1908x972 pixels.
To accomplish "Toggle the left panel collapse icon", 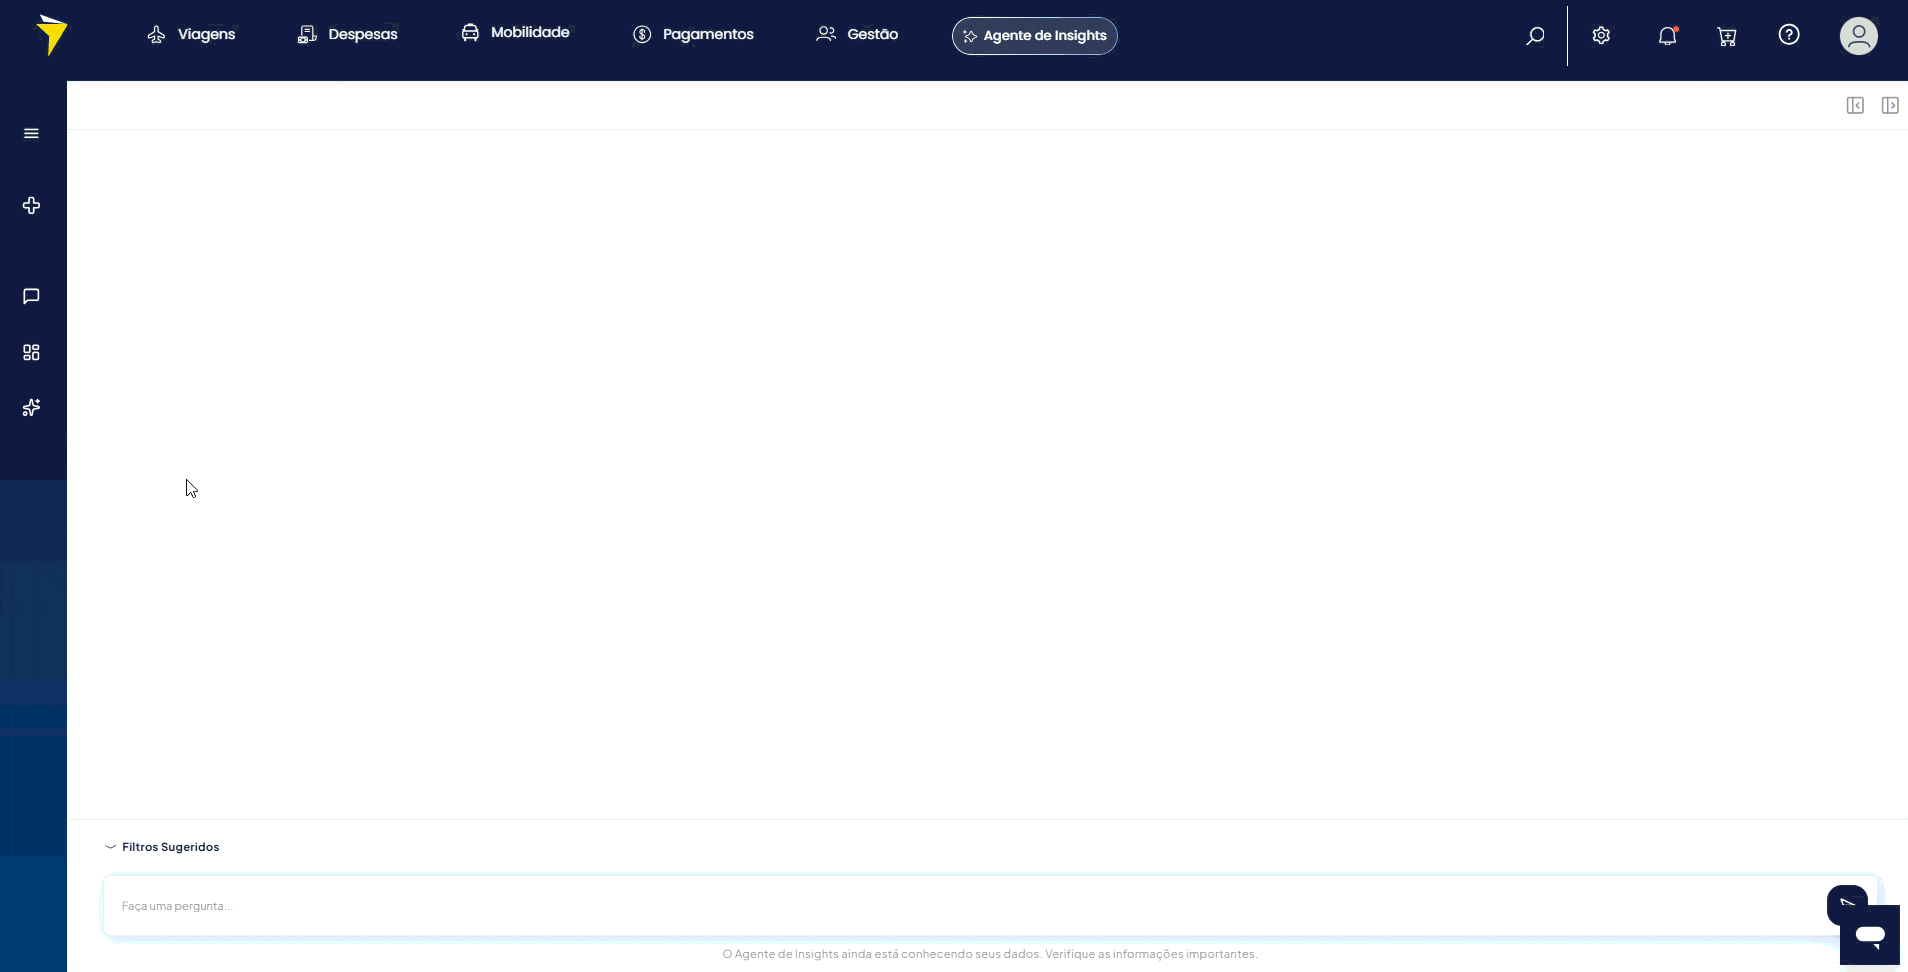I will [1855, 105].
